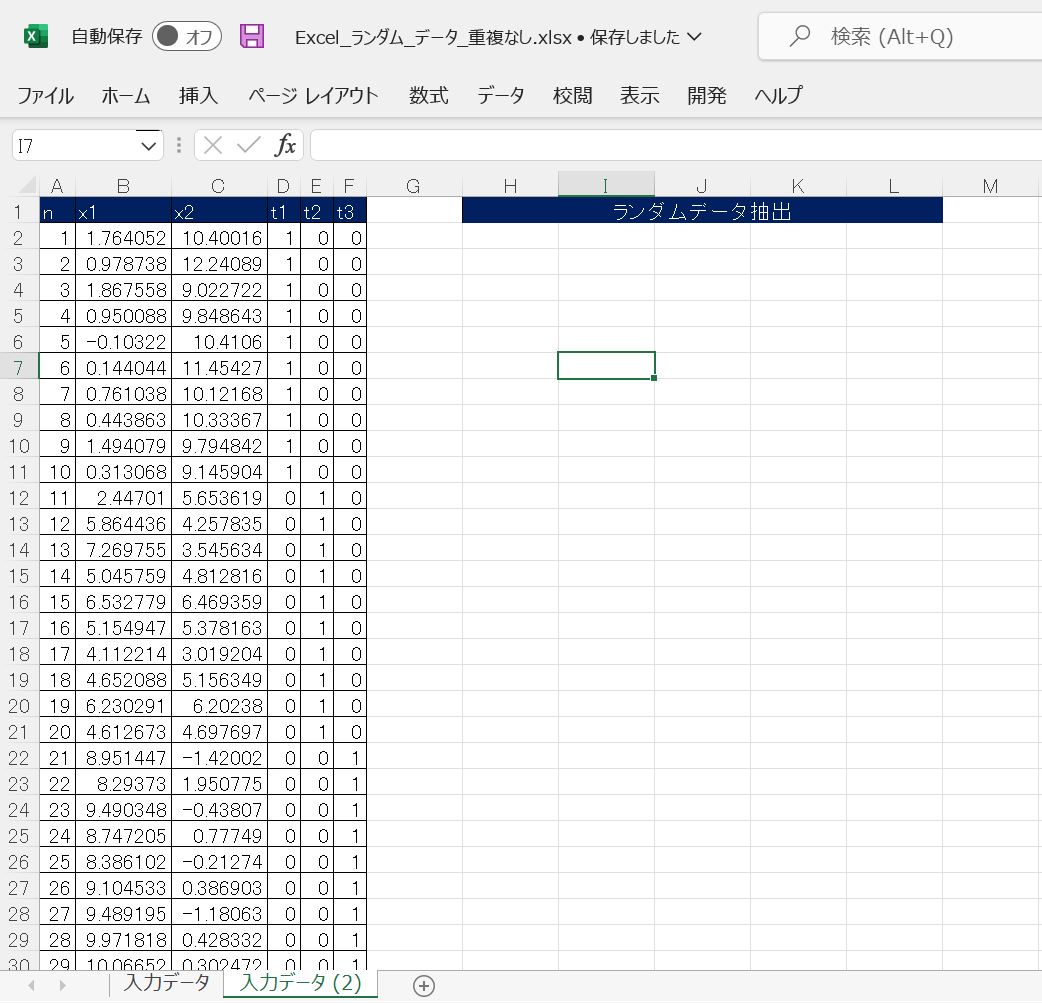Click the ランダムデータ抽出 merged header cell
This screenshot has height=1003, width=1042.
click(702, 211)
